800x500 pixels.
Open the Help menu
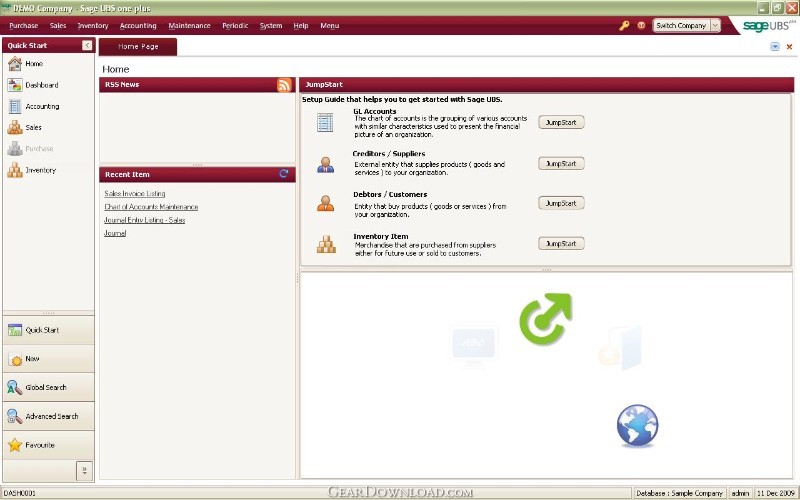click(x=301, y=26)
